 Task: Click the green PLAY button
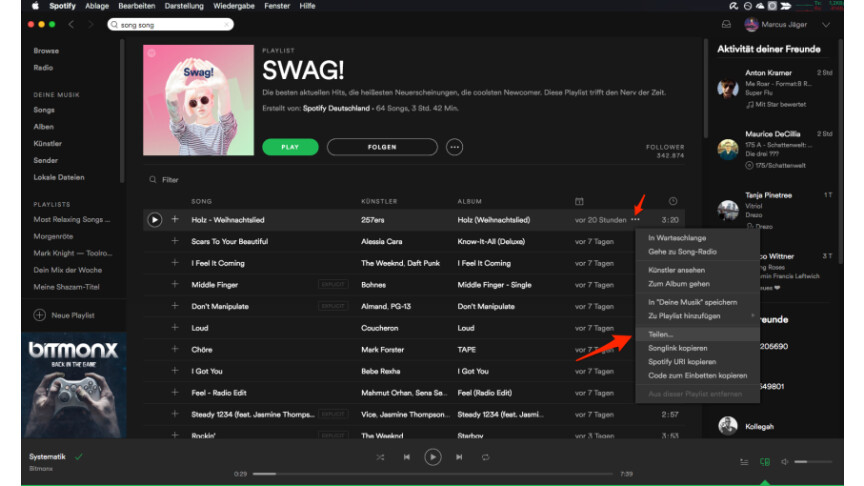tap(290, 147)
